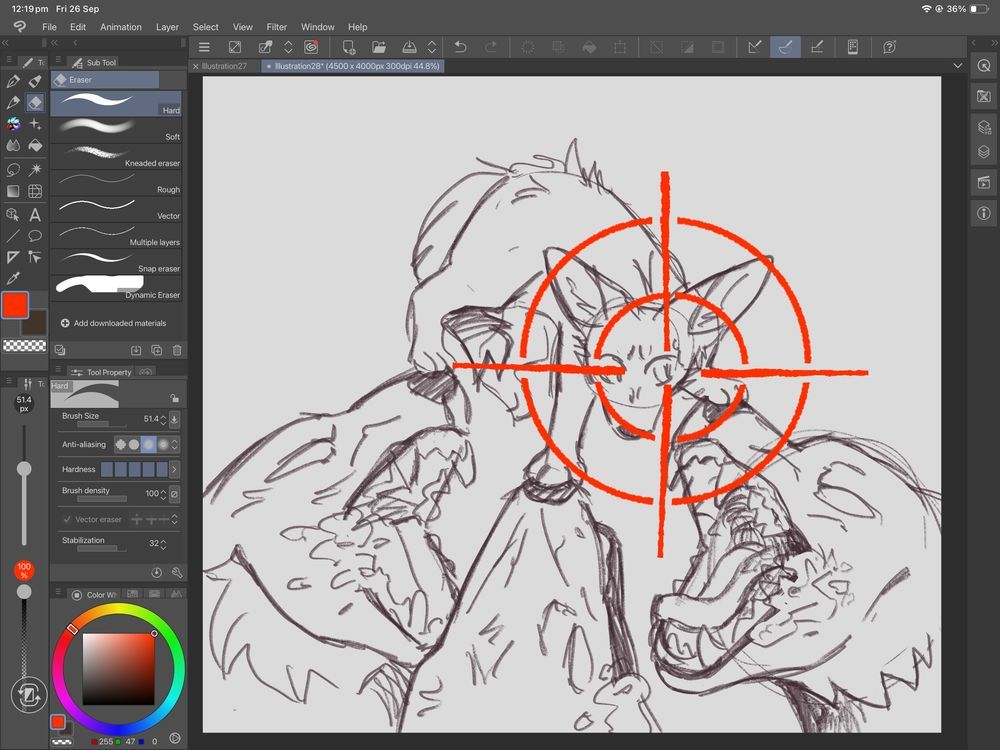Swap main and sub drawing color button
The width and height of the screenshot is (1000, 750).
click(x=28, y=694)
